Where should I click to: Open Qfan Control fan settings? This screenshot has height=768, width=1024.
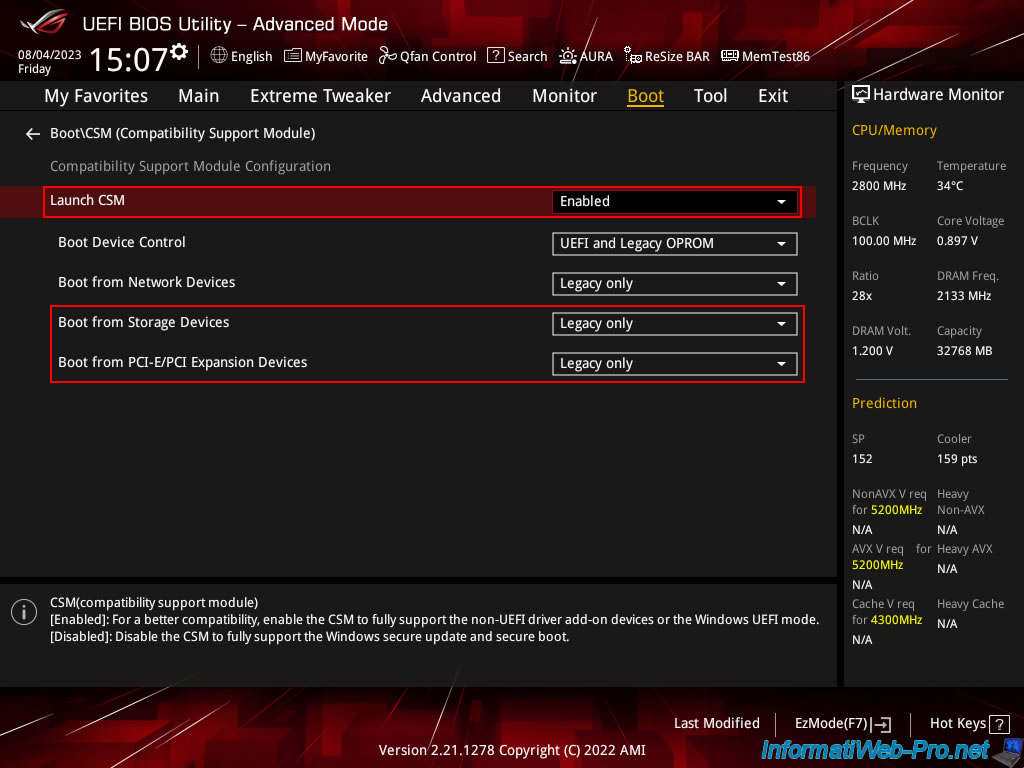point(427,56)
